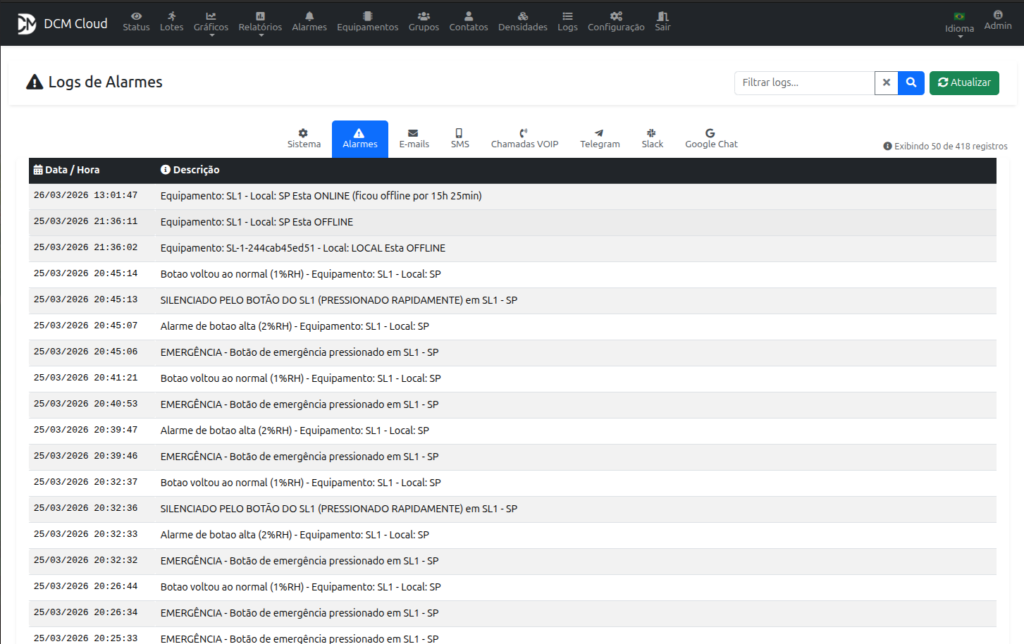Screen dimensions: 1024x644
Task: Switch to the Sistema logs tab
Action: (x=304, y=138)
